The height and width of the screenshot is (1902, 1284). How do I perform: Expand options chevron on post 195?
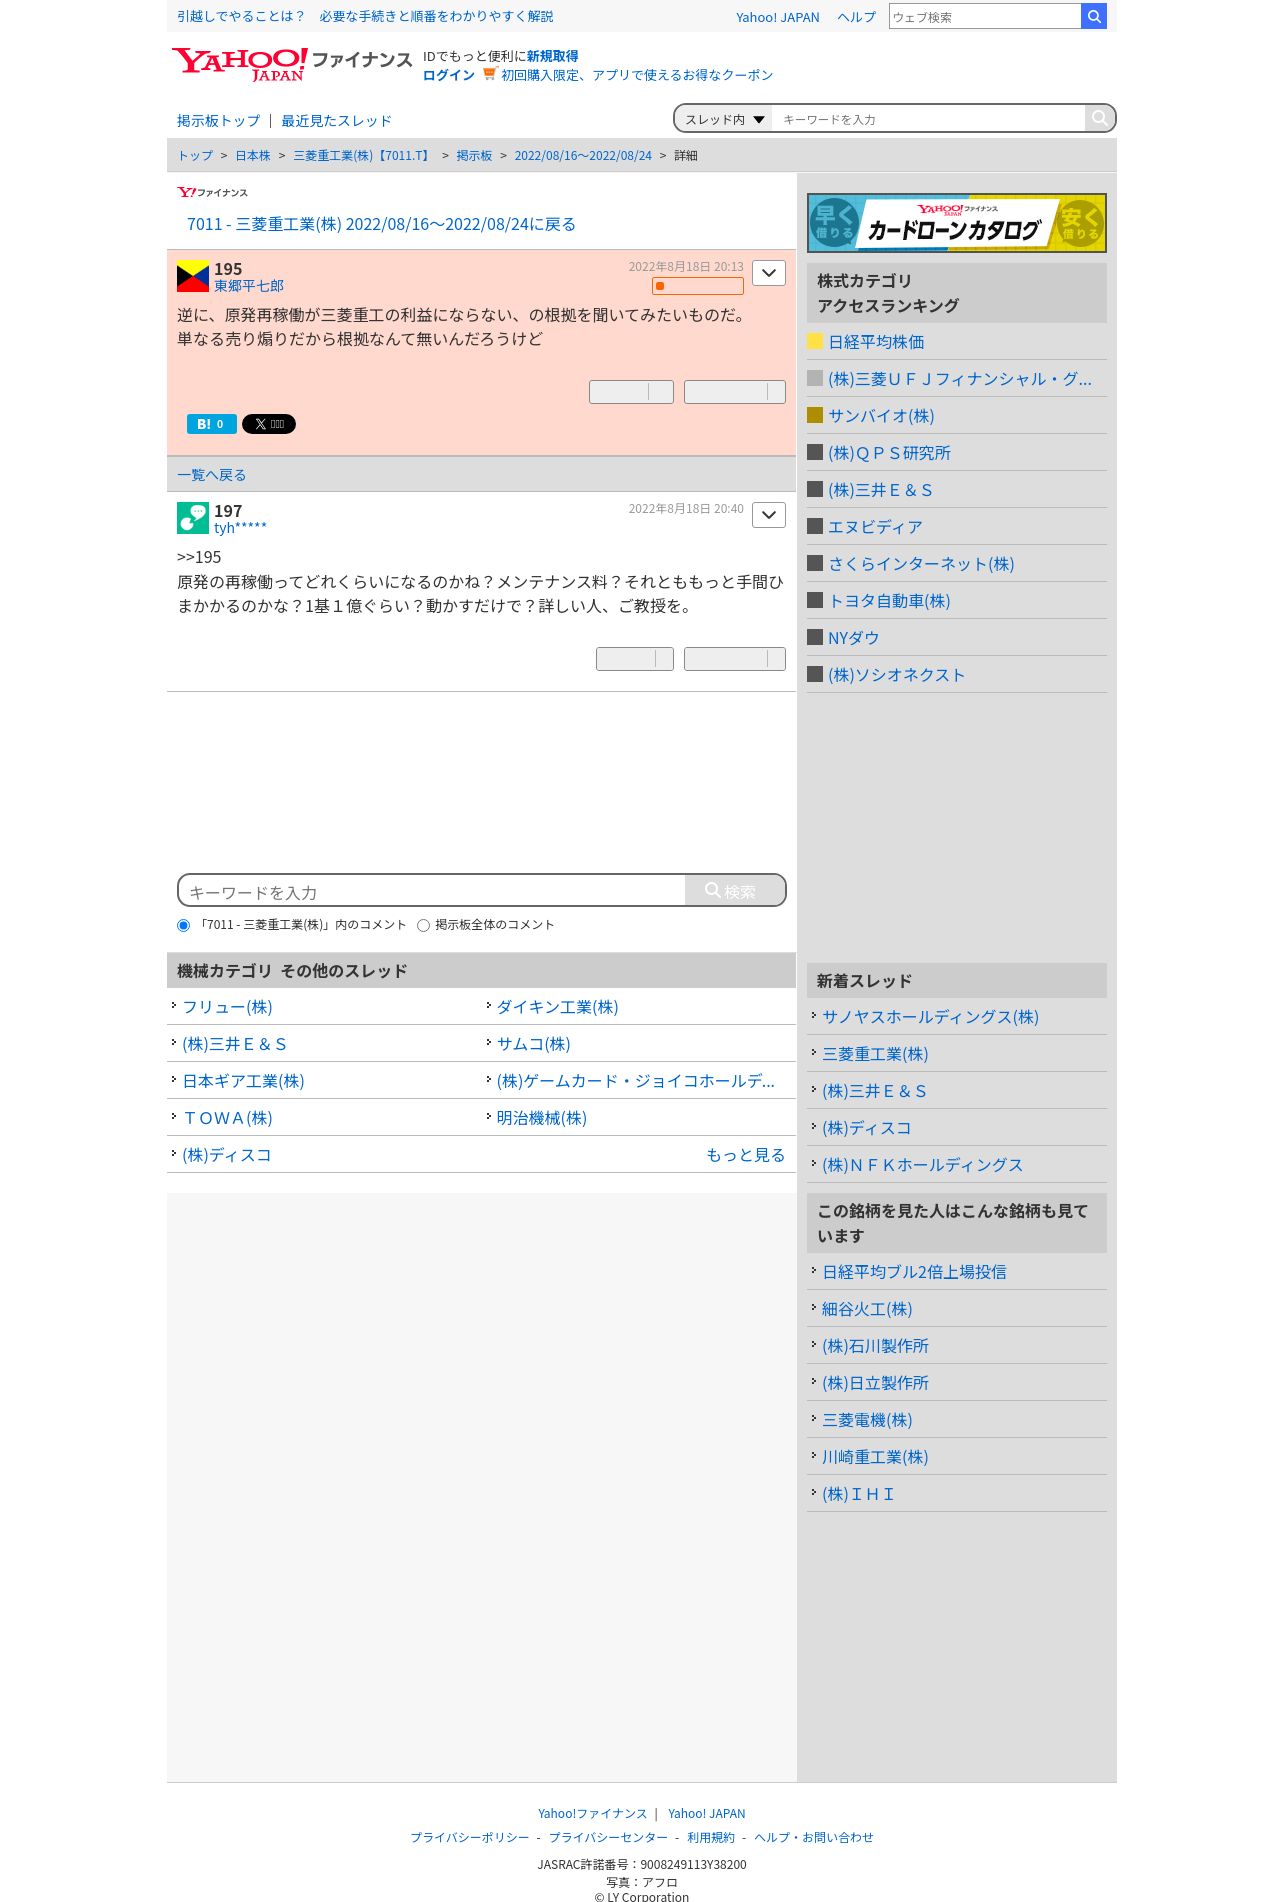(769, 273)
